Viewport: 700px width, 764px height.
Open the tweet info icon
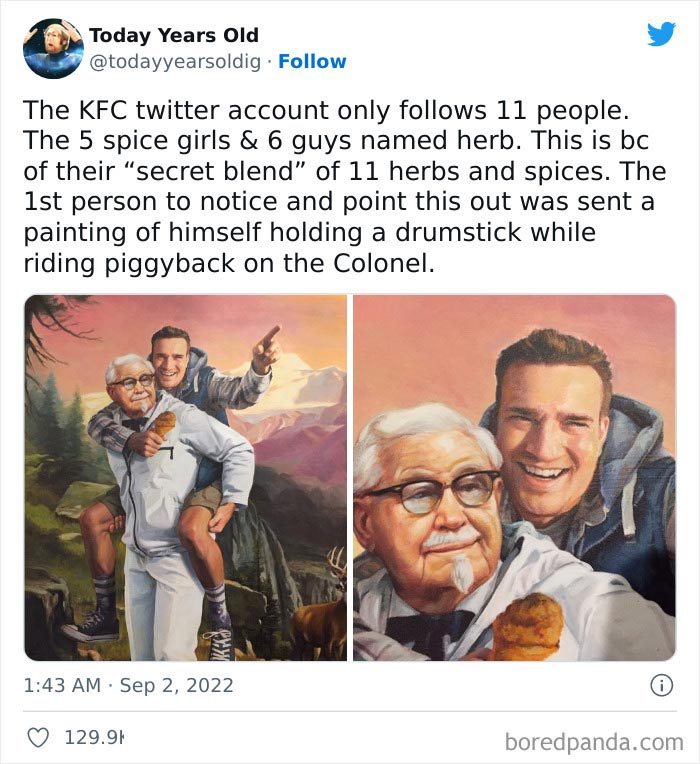[660, 685]
